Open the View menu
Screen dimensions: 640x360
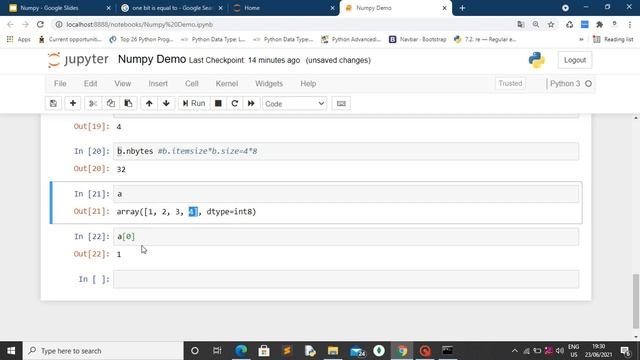pos(122,84)
